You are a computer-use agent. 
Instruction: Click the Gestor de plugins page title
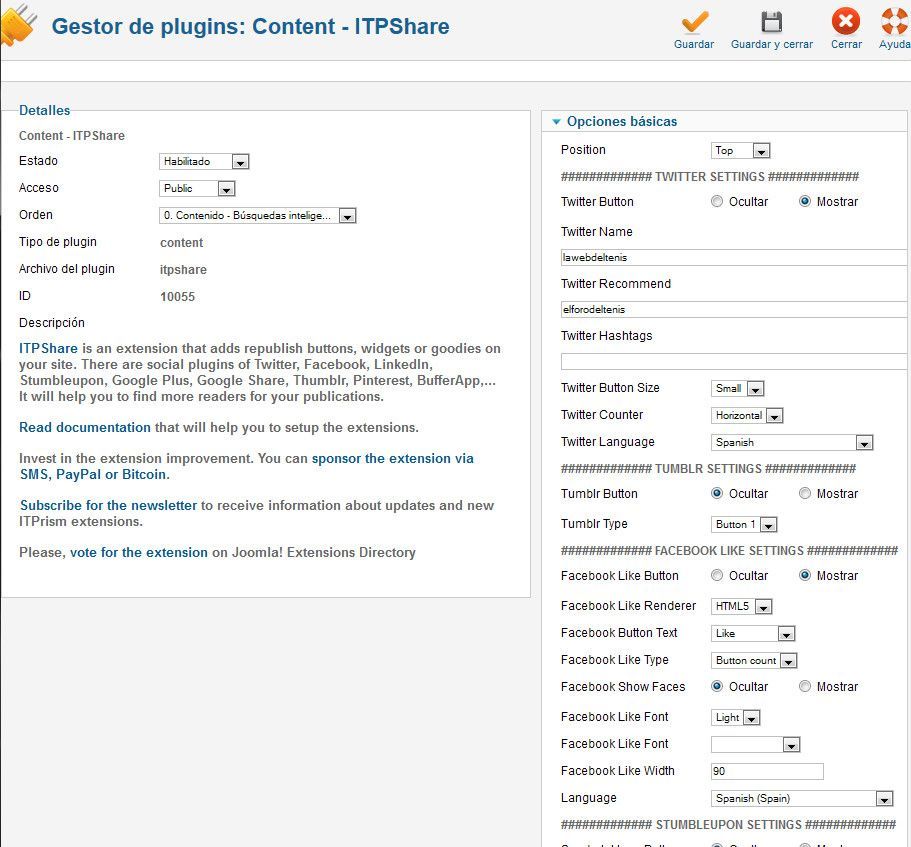pyautogui.click(x=250, y=27)
